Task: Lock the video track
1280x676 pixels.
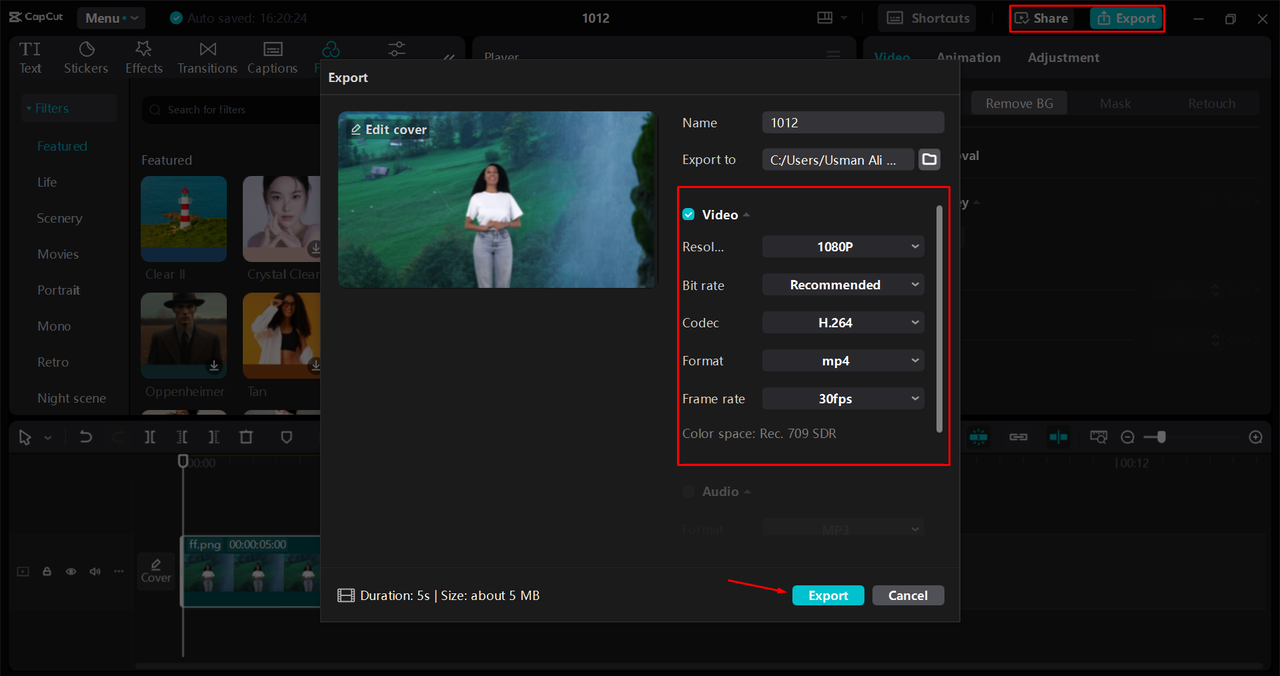Action: pyautogui.click(x=47, y=572)
